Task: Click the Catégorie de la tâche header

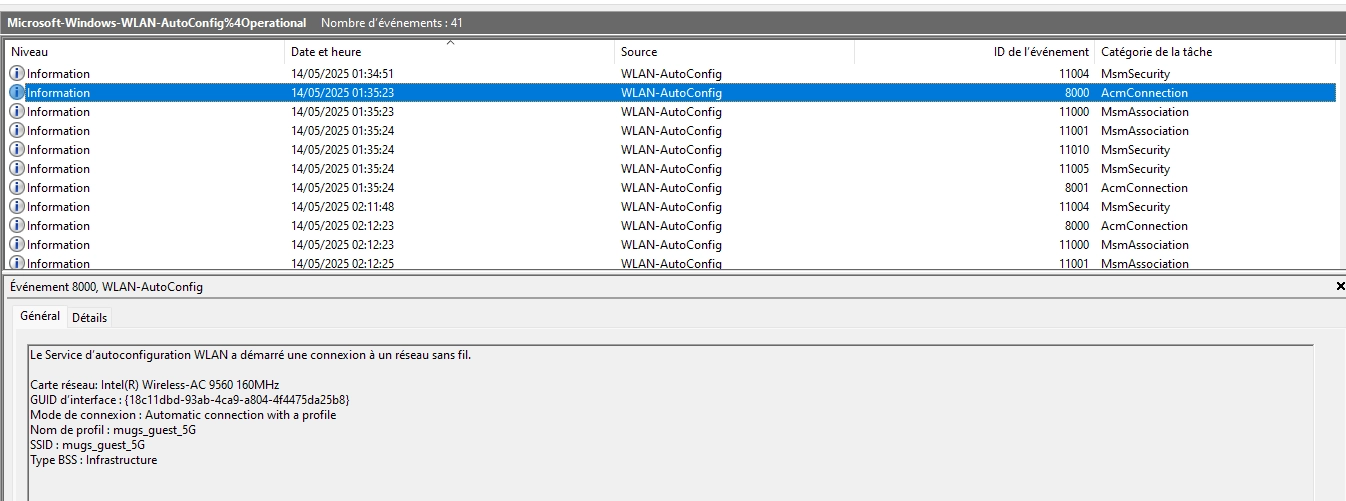Action: [x=1156, y=52]
